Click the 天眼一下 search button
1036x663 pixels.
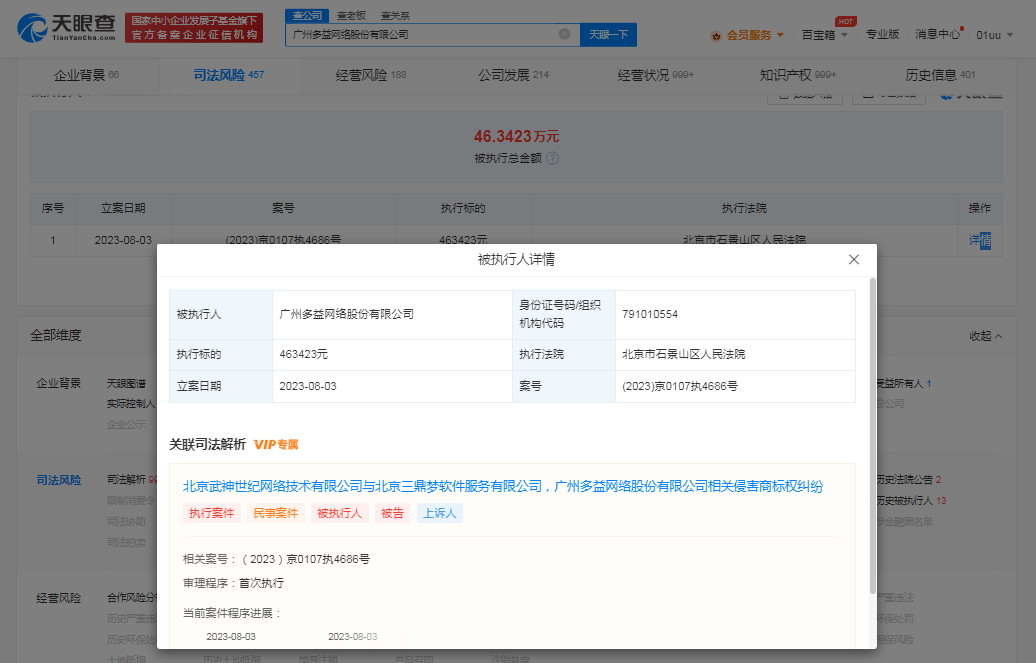pos(608,34)
